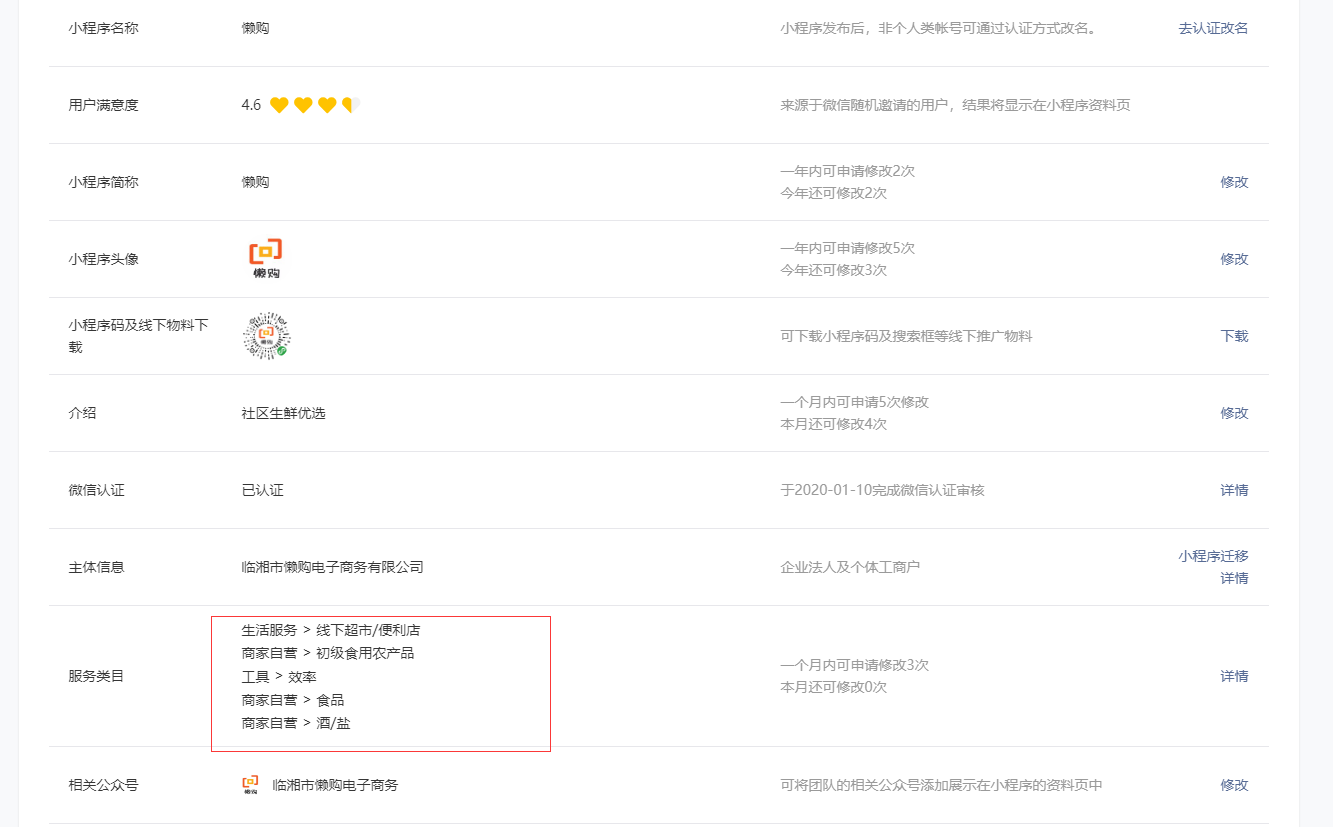Screen dimensions: 1333x827
Task: Click 去认证改名 link for mini program name
Action: [x=1213, y=28]
